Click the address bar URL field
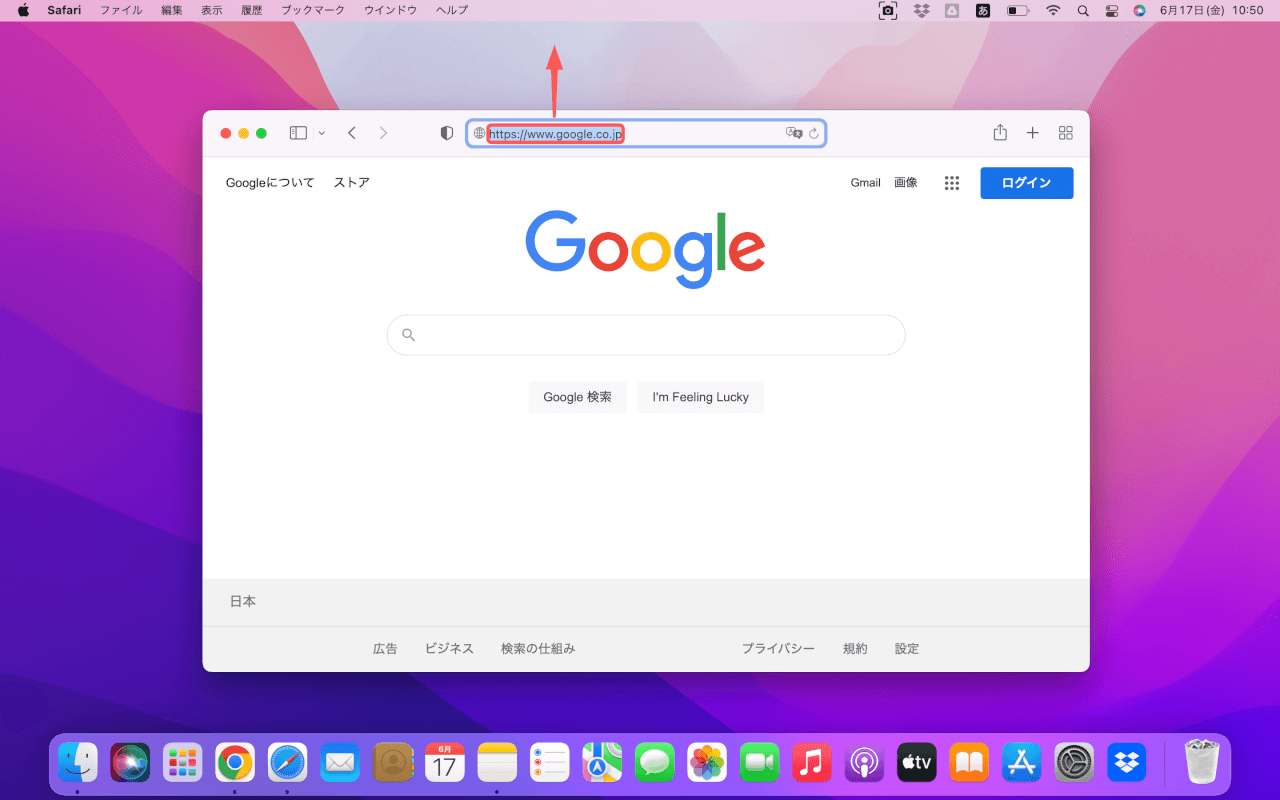 (x=646, y=133)
